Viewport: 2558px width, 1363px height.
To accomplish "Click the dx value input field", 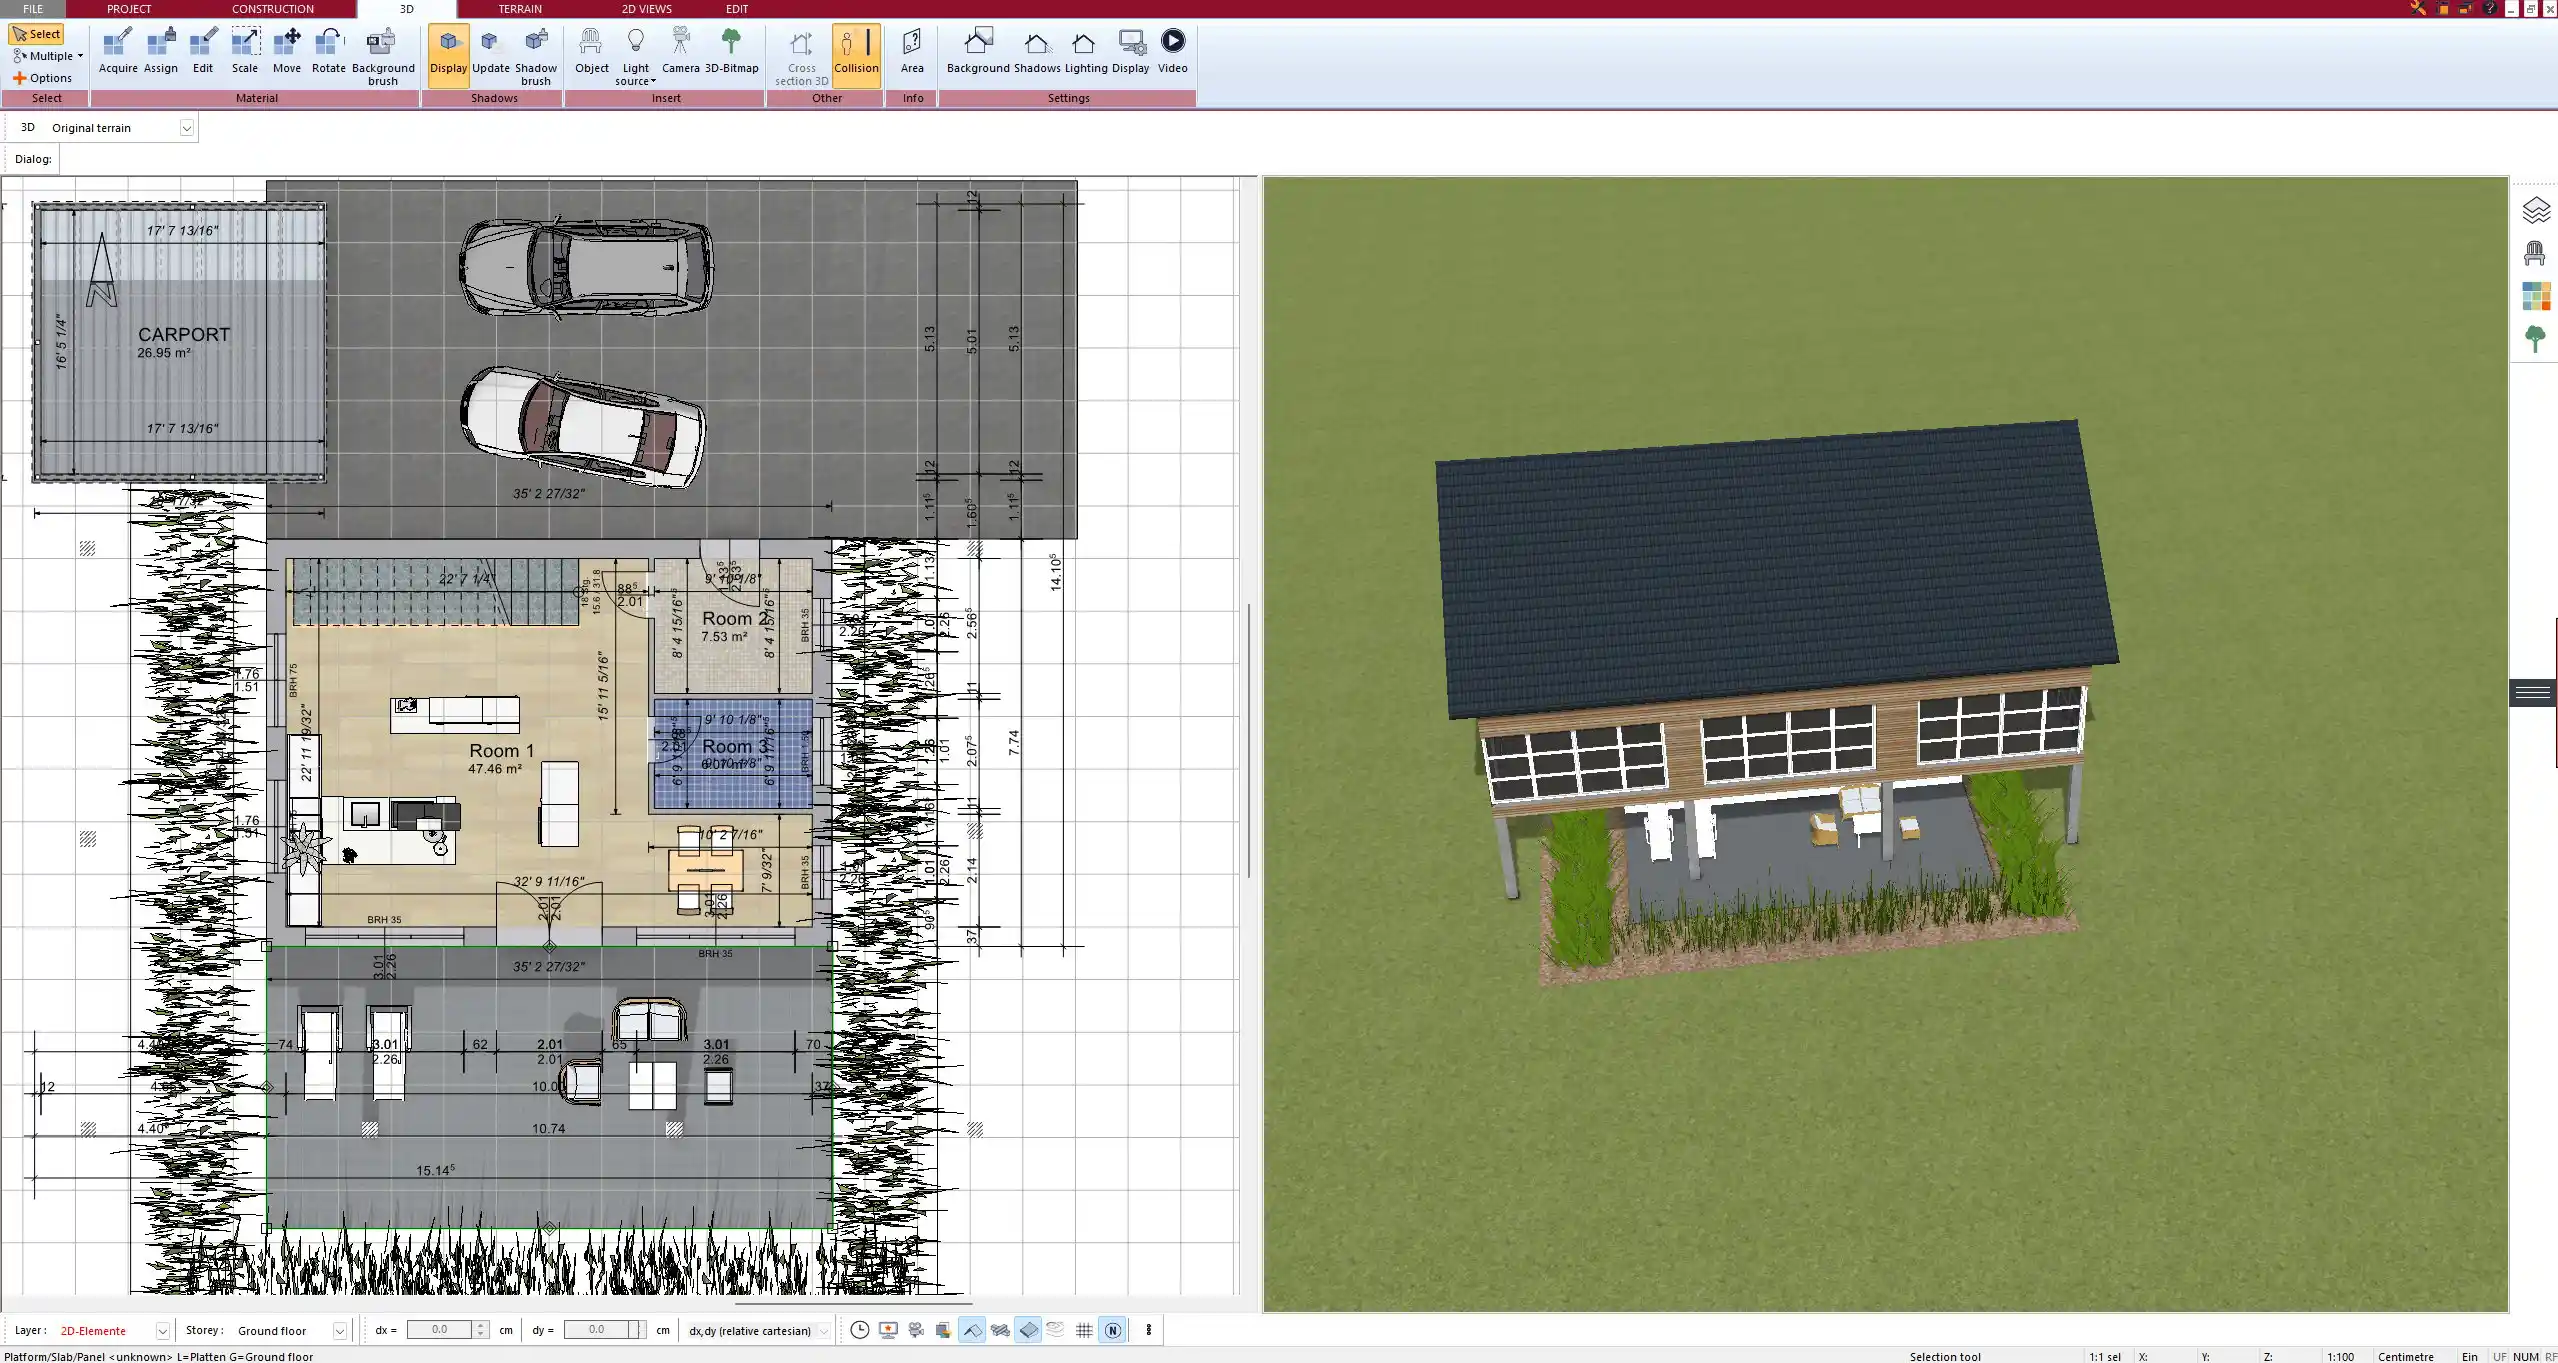I will 440,1330.
